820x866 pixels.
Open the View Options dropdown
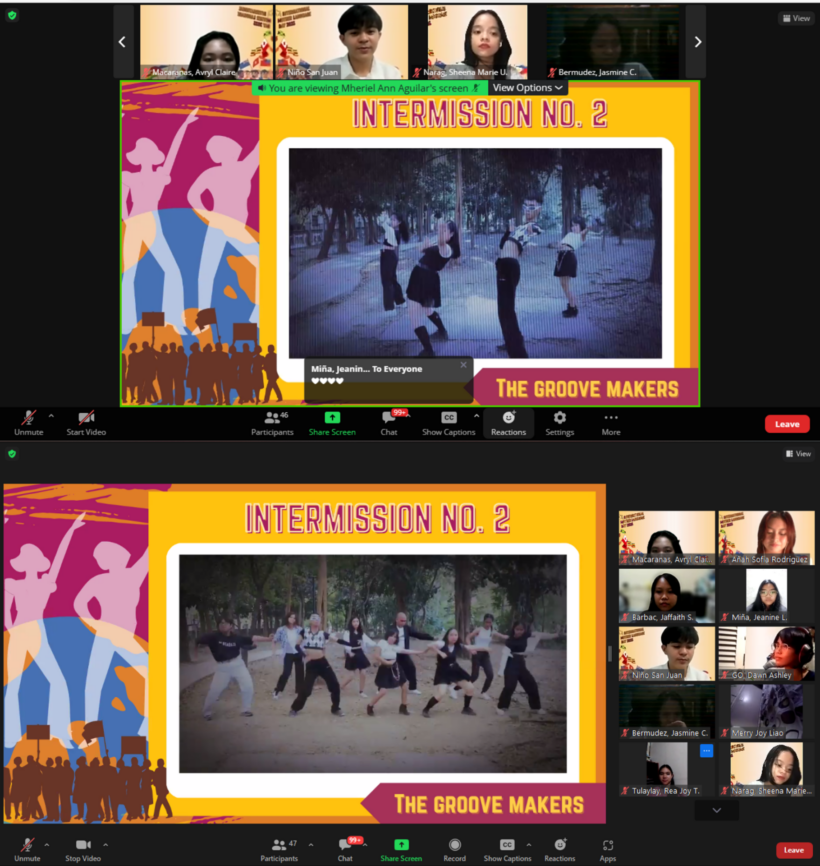pyautogui.click(x=528, y=88)
